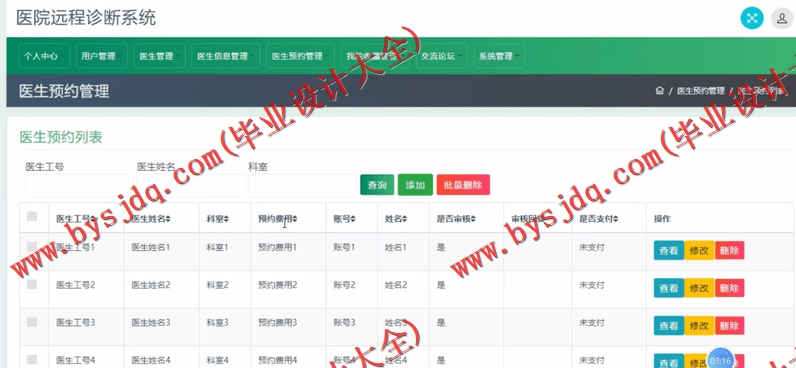Expand the 系统管理 menu
Viewport: 796px width, 368px height.
coord(499,56)
